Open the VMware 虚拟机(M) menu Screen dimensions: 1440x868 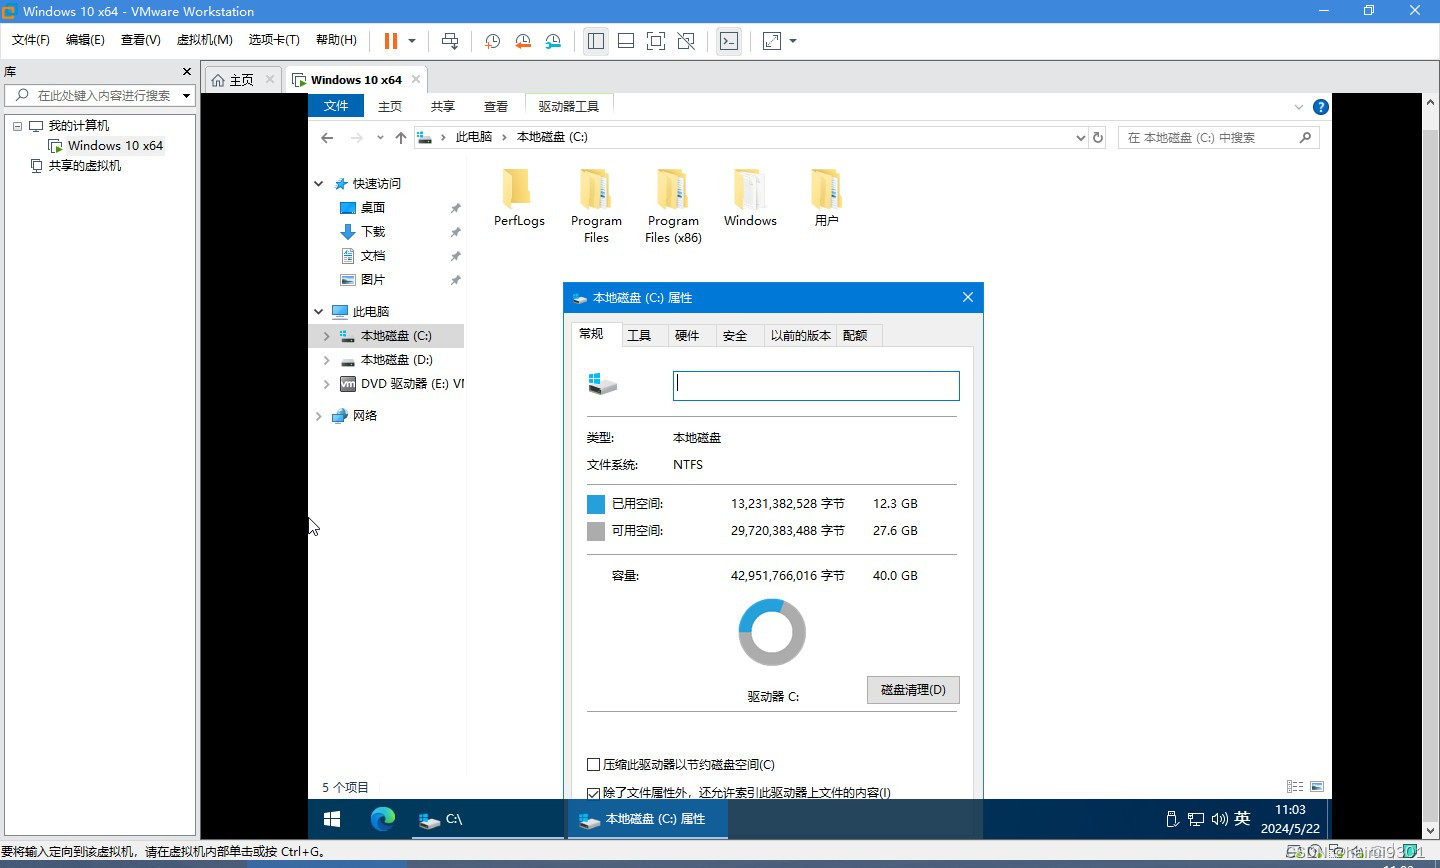click(204, 40)
